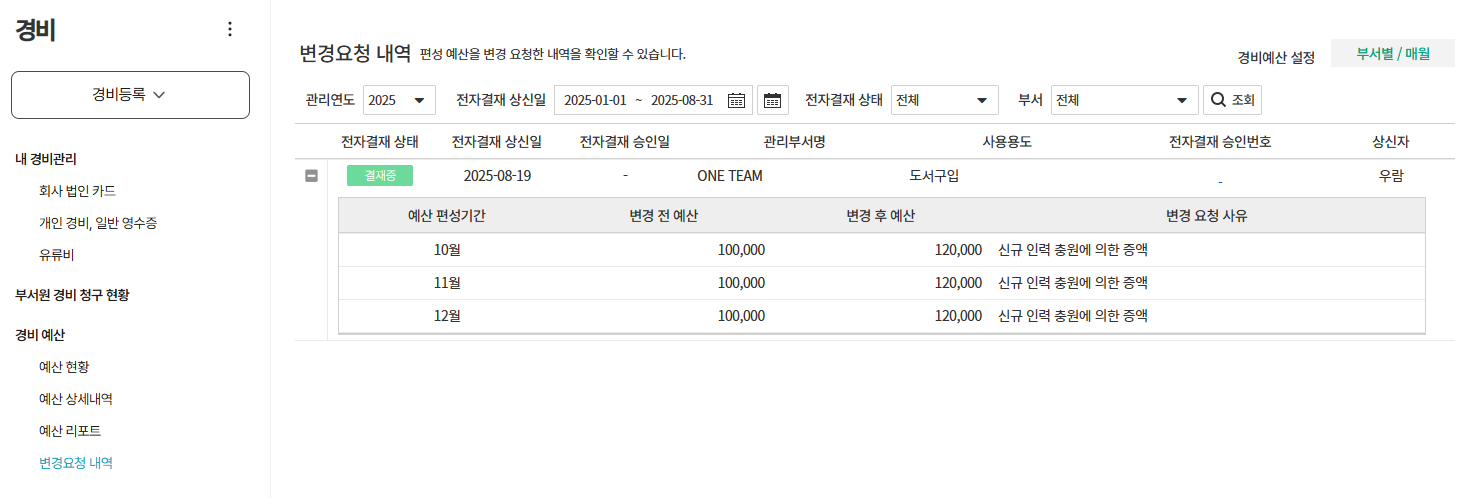
Task: Click the 2025-01-01 start date field
Action: click(x=595, y=100)
